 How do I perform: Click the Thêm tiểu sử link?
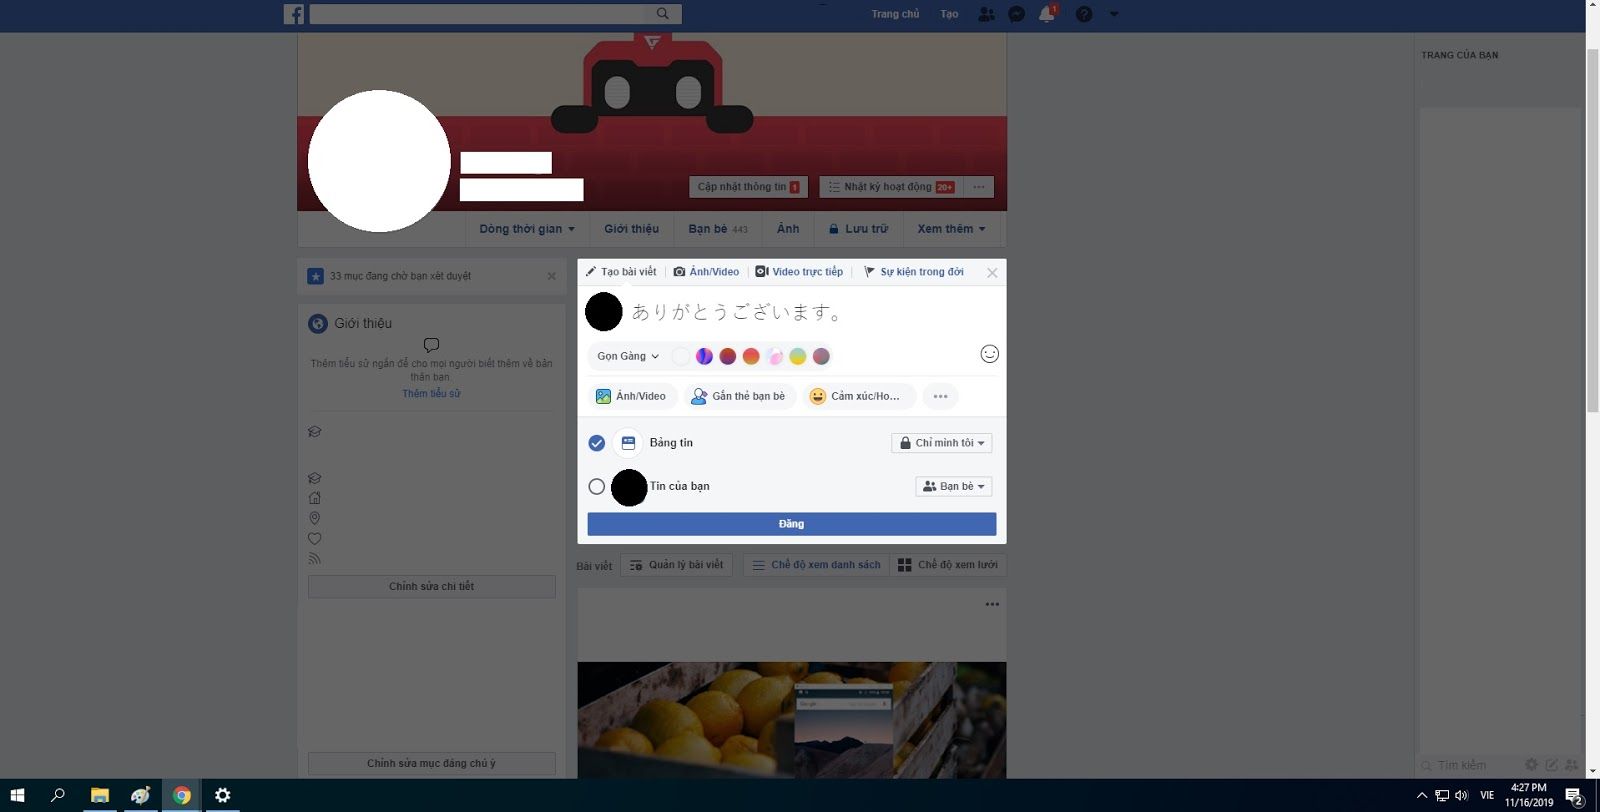pyautogui.click(x=431, y=394)
